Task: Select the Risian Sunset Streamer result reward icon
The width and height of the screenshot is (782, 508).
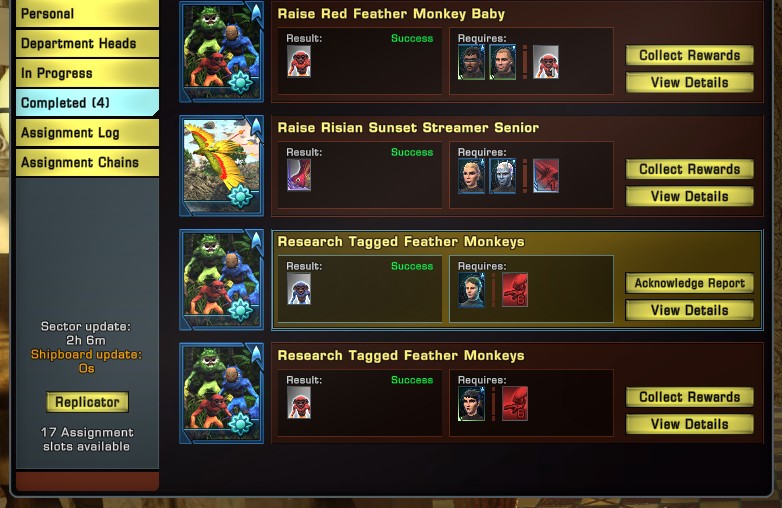Action: point(299,175)
